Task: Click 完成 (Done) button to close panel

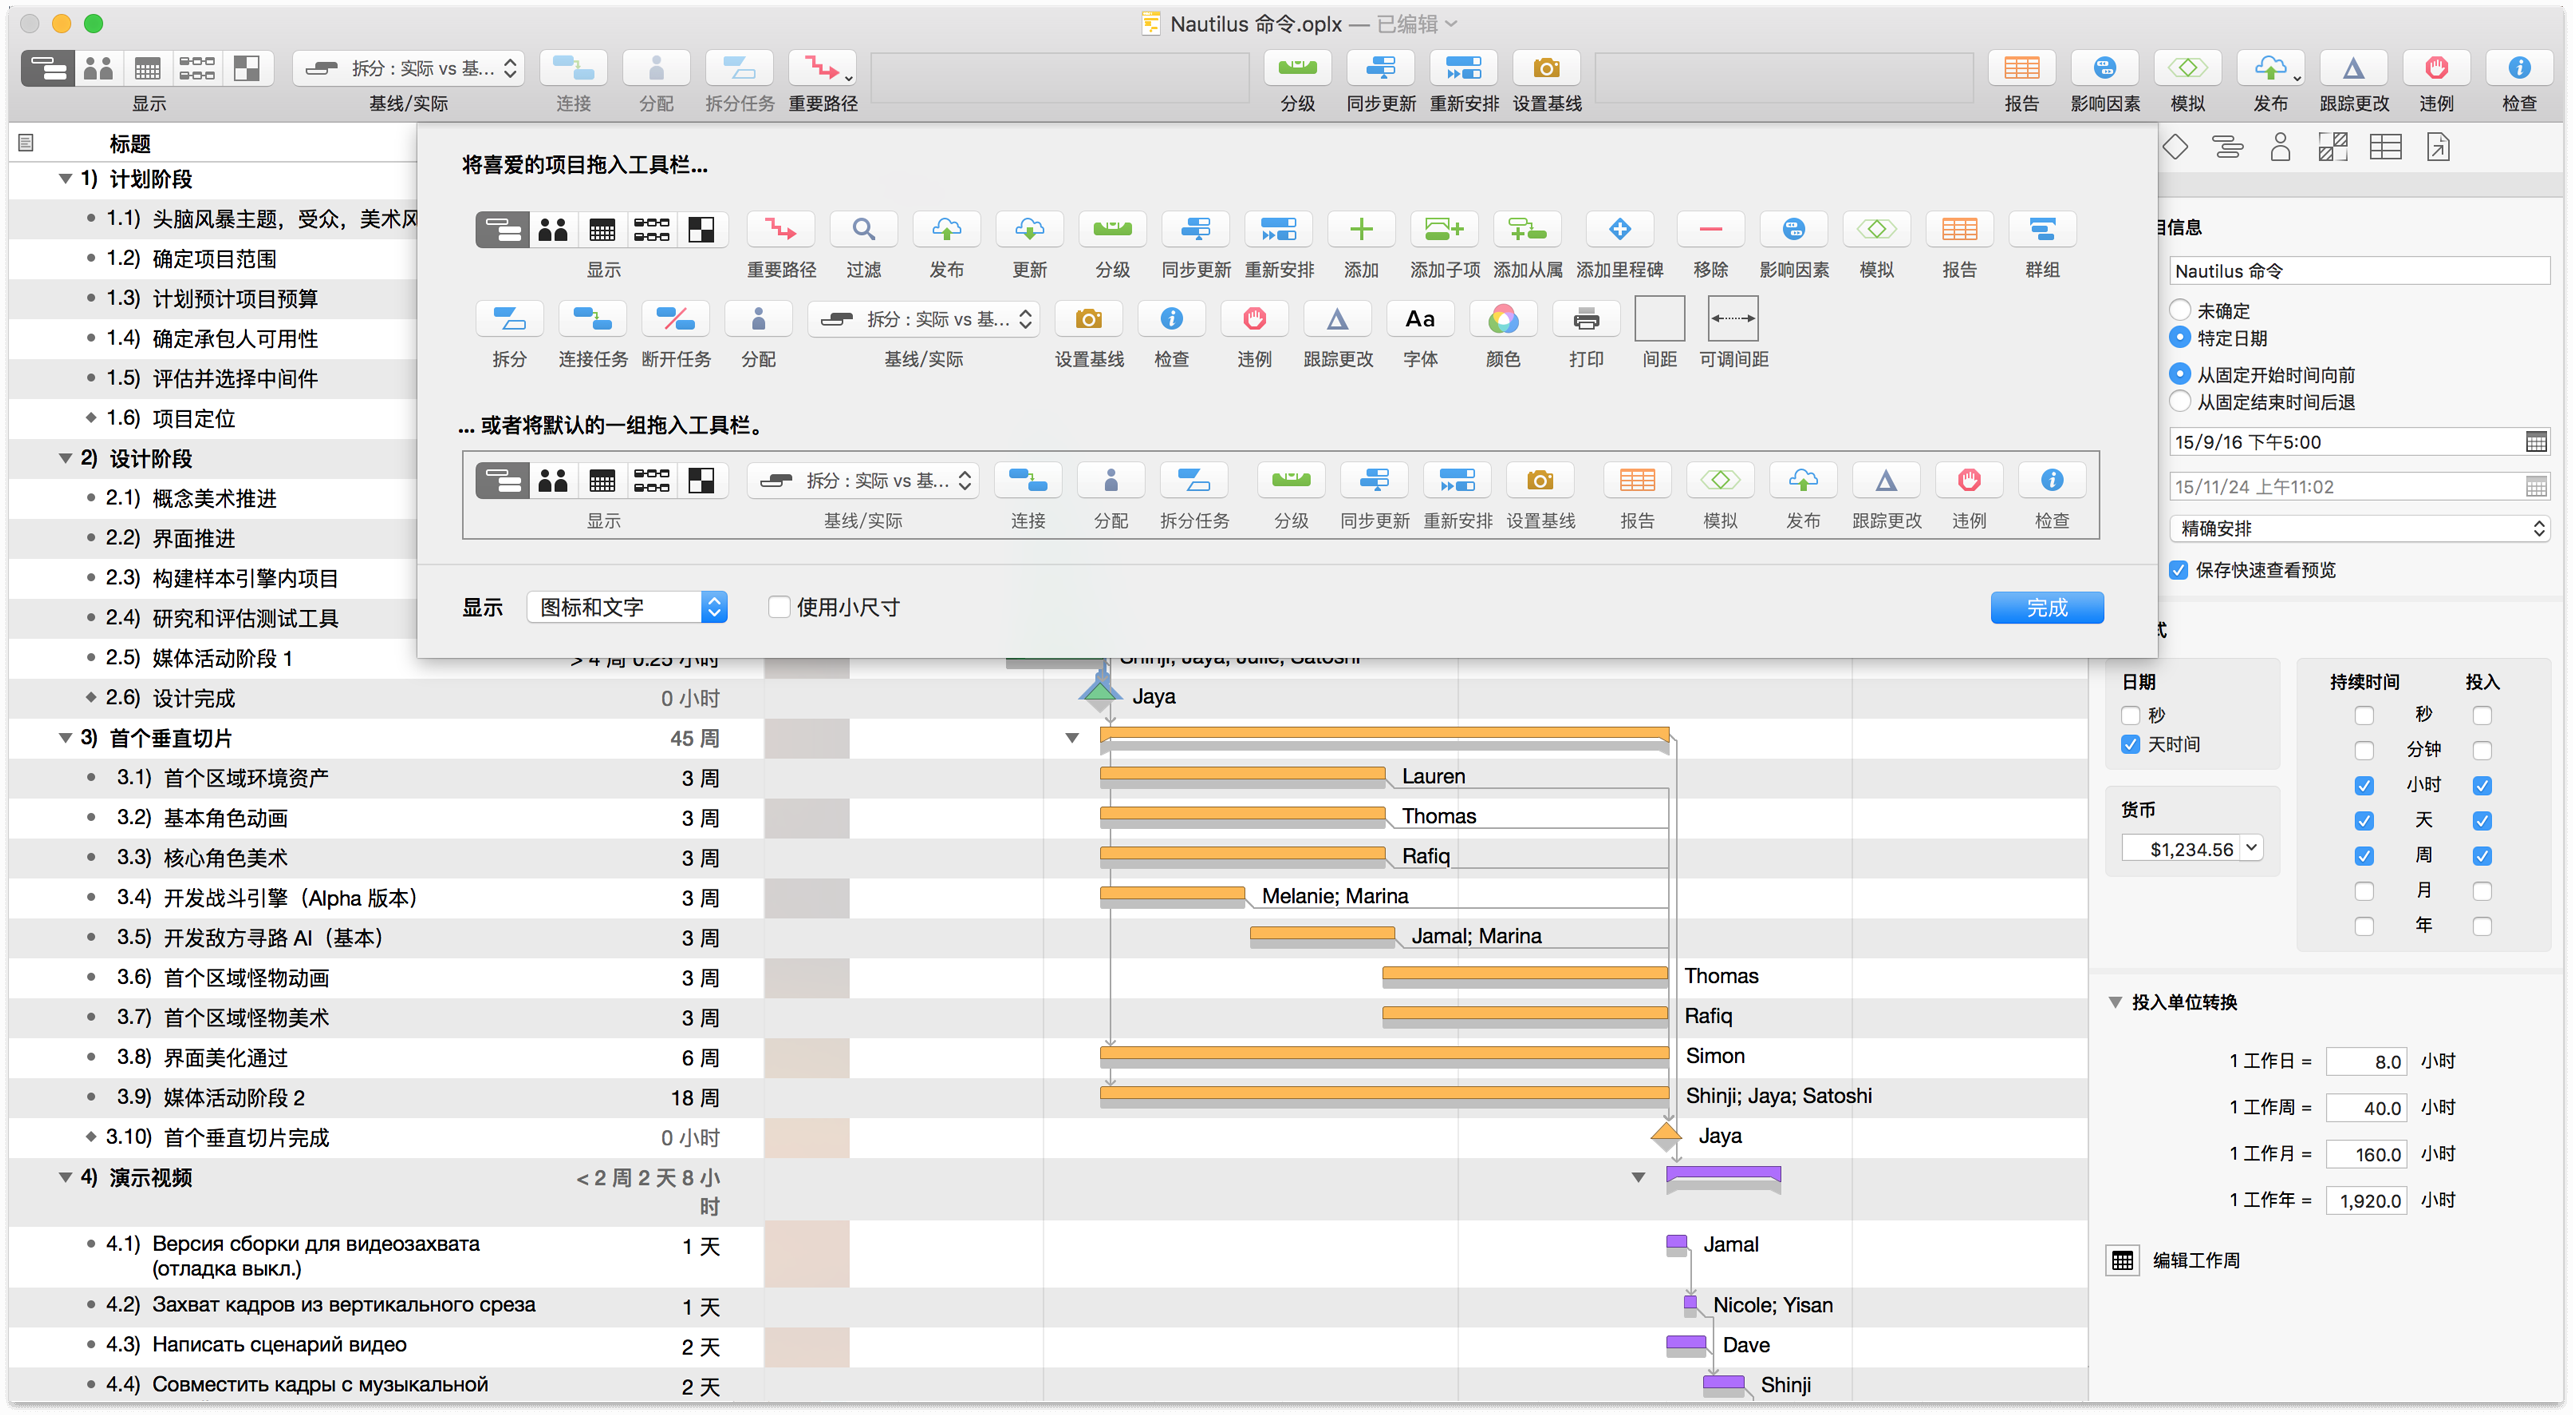Action: 2047,606
